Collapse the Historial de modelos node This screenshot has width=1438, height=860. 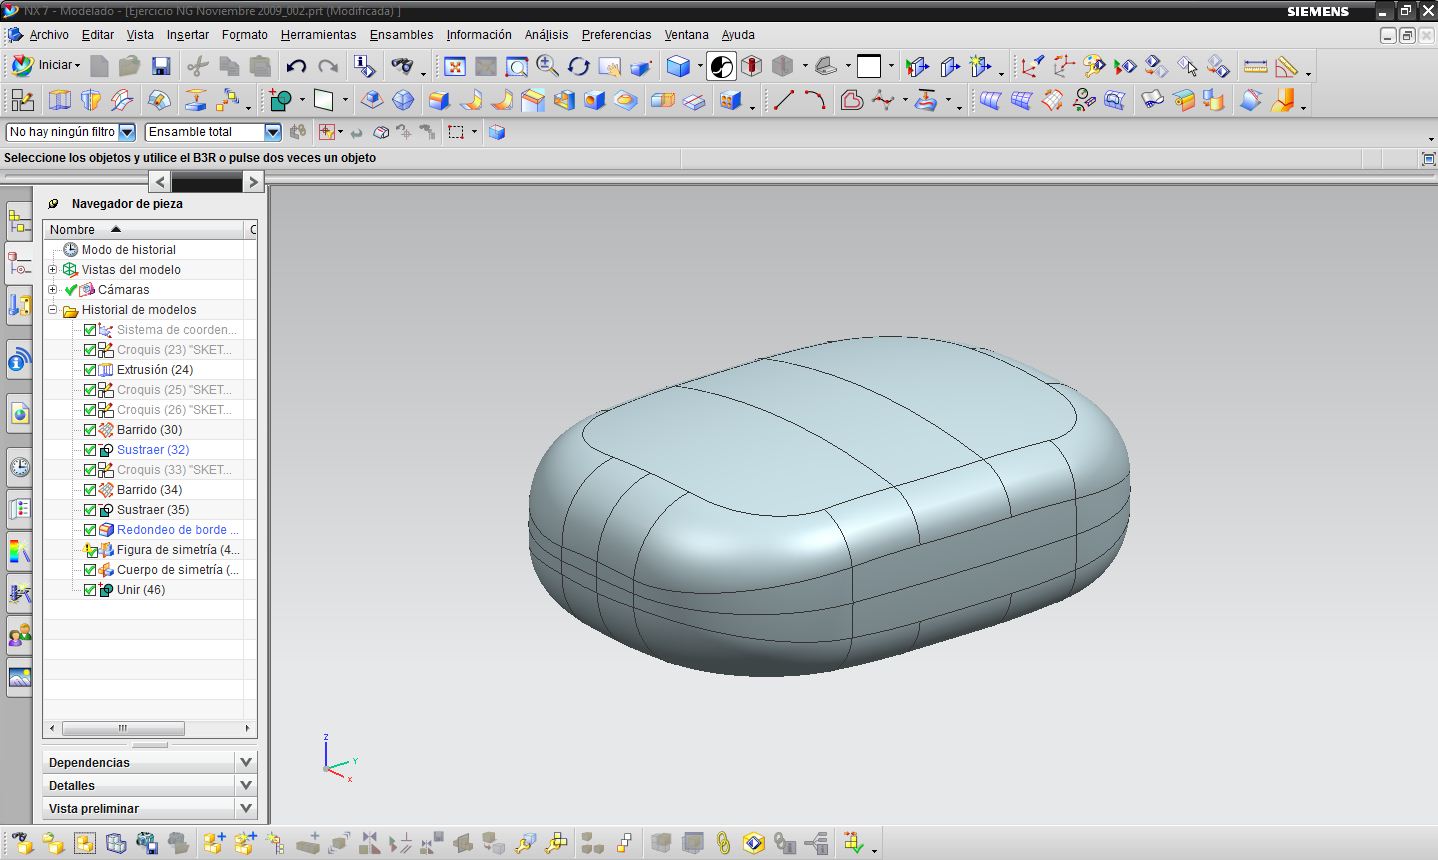click(x=53, y=310)
